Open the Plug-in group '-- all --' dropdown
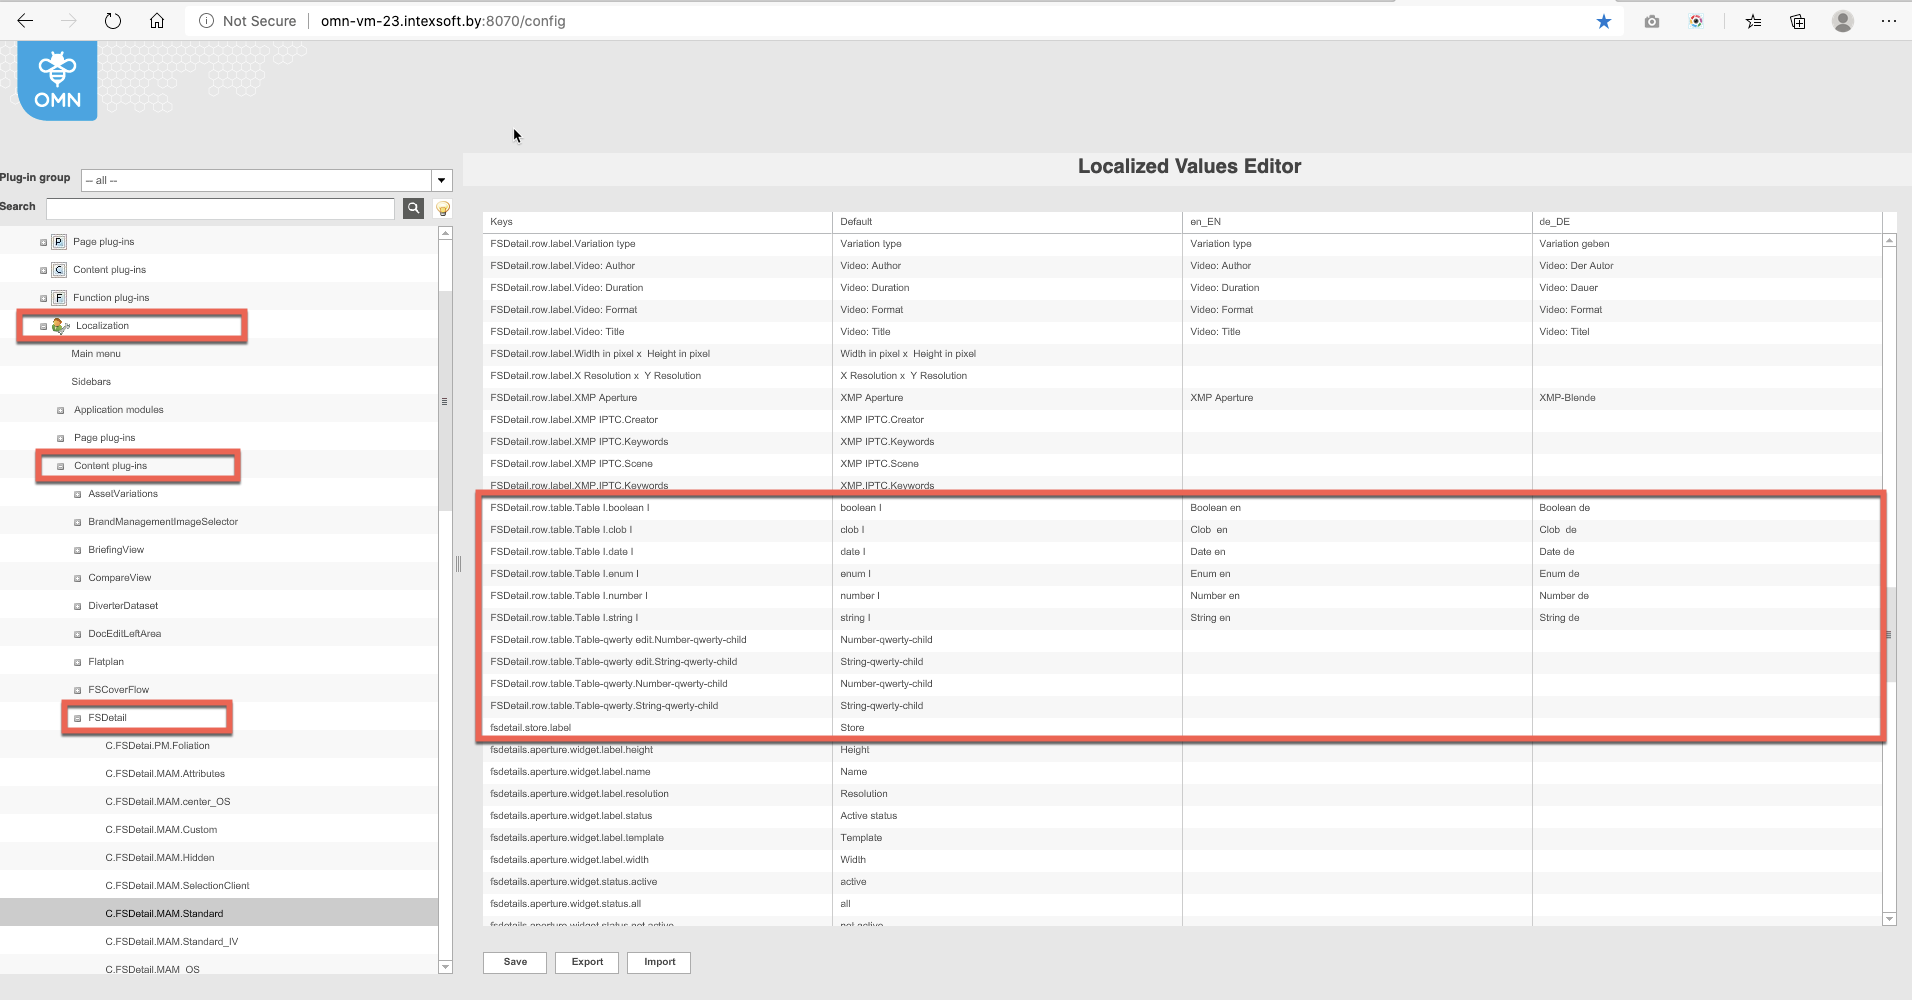This screenshot has height=1000, width=1912. [441, 180]
